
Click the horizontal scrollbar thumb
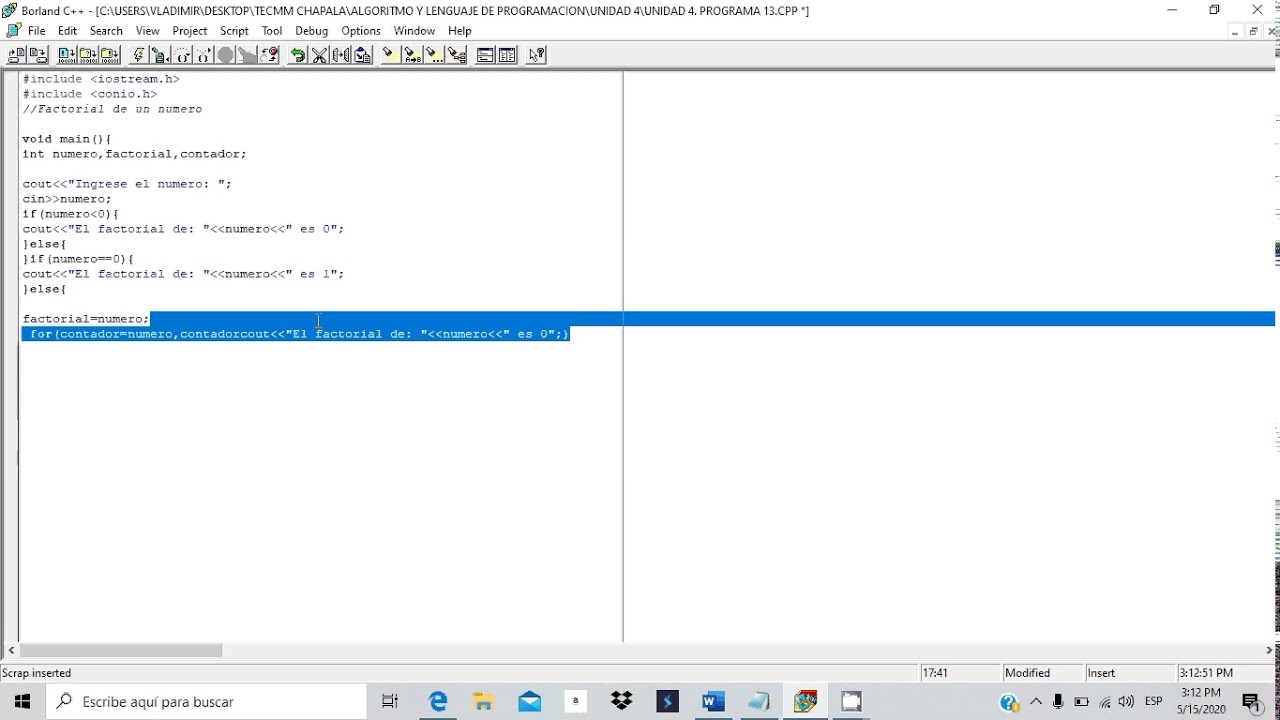coord(121,650)
